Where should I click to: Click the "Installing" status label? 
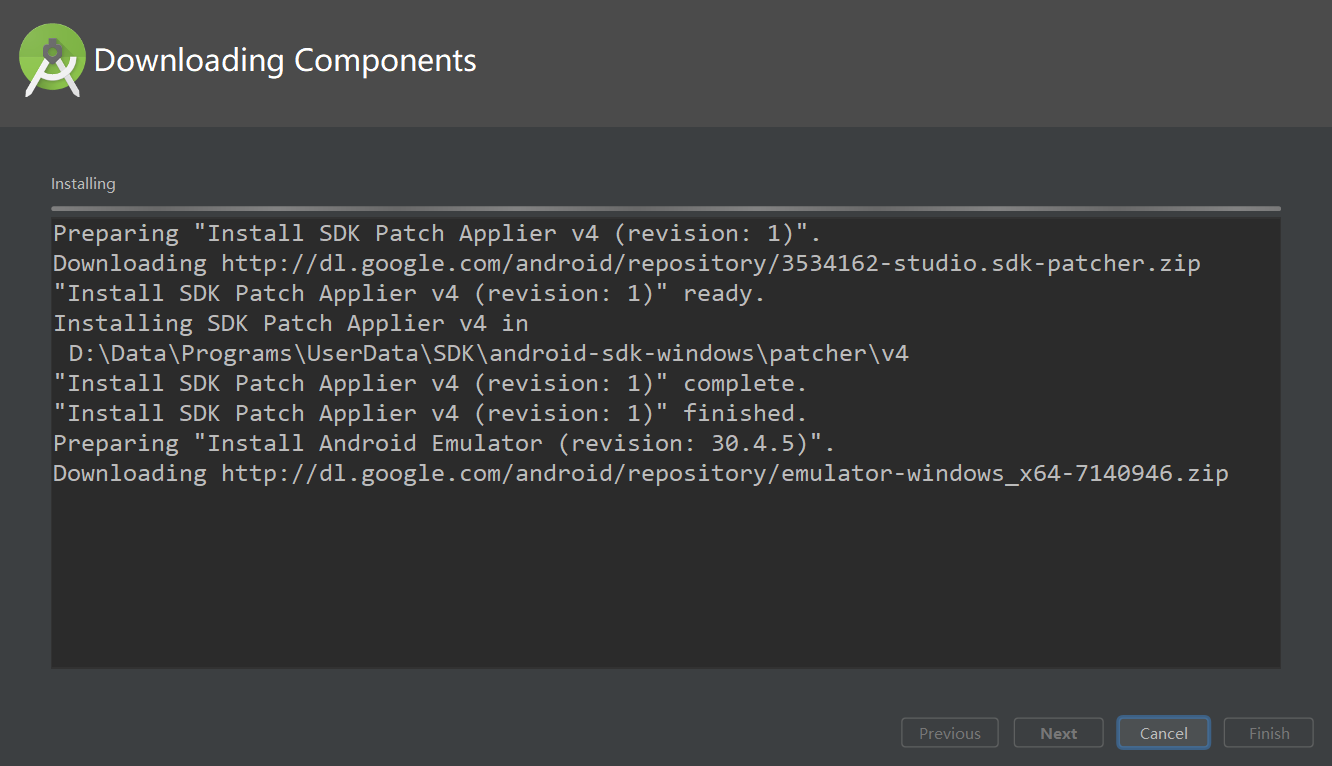point(83,184)
